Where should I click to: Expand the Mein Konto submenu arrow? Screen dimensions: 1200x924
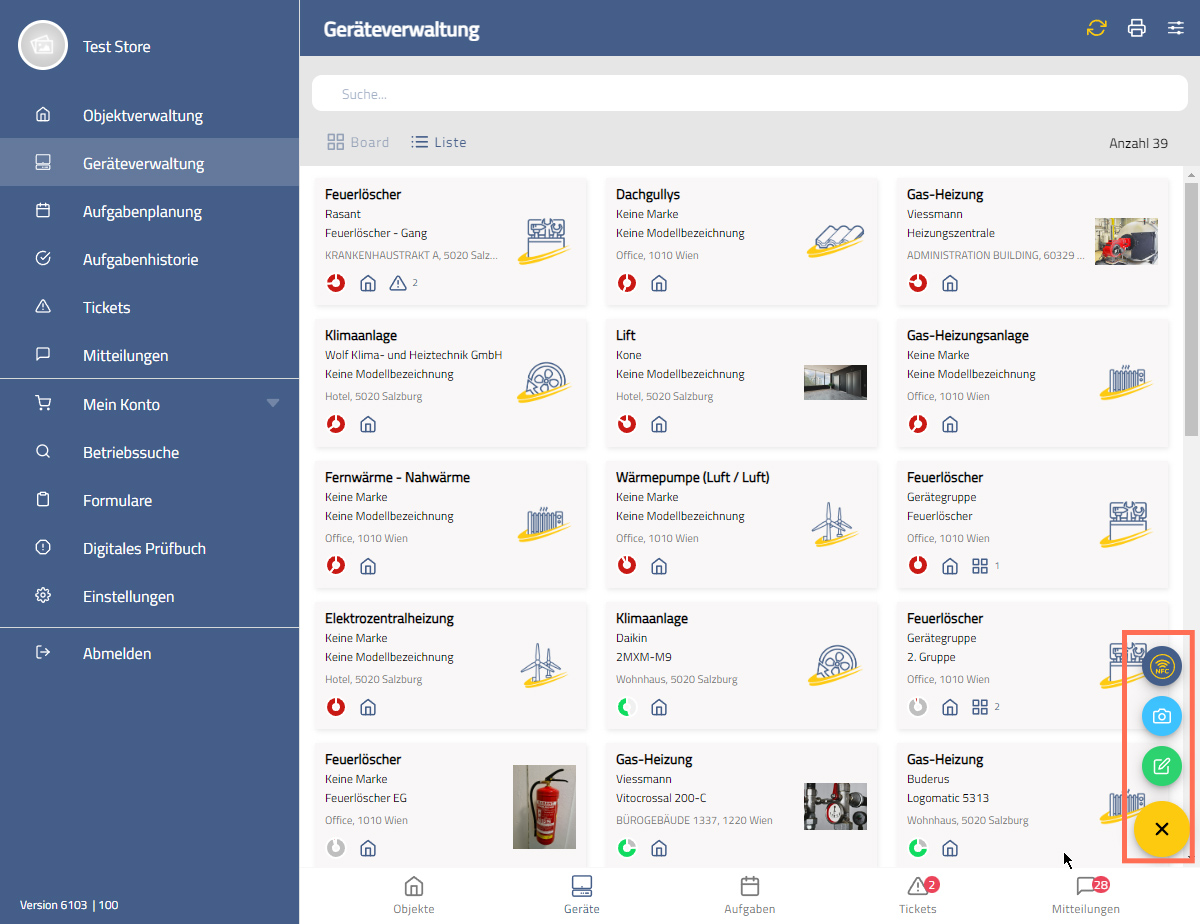(273, 404)
